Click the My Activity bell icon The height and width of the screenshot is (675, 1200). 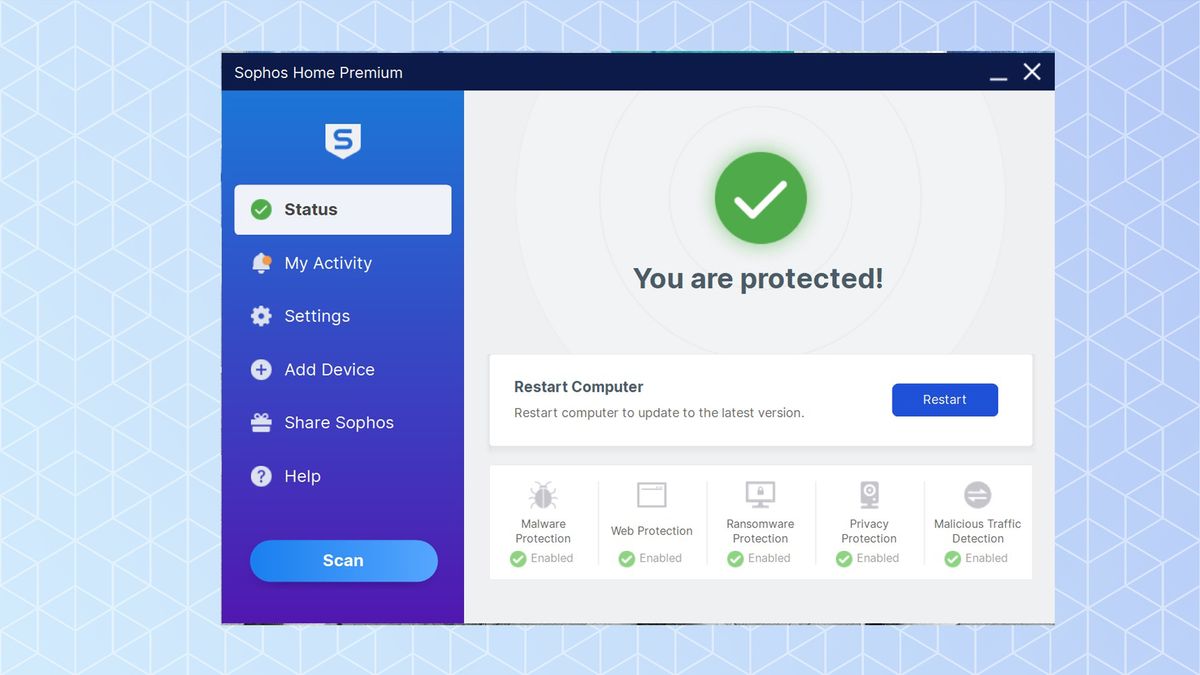point(261,262)
